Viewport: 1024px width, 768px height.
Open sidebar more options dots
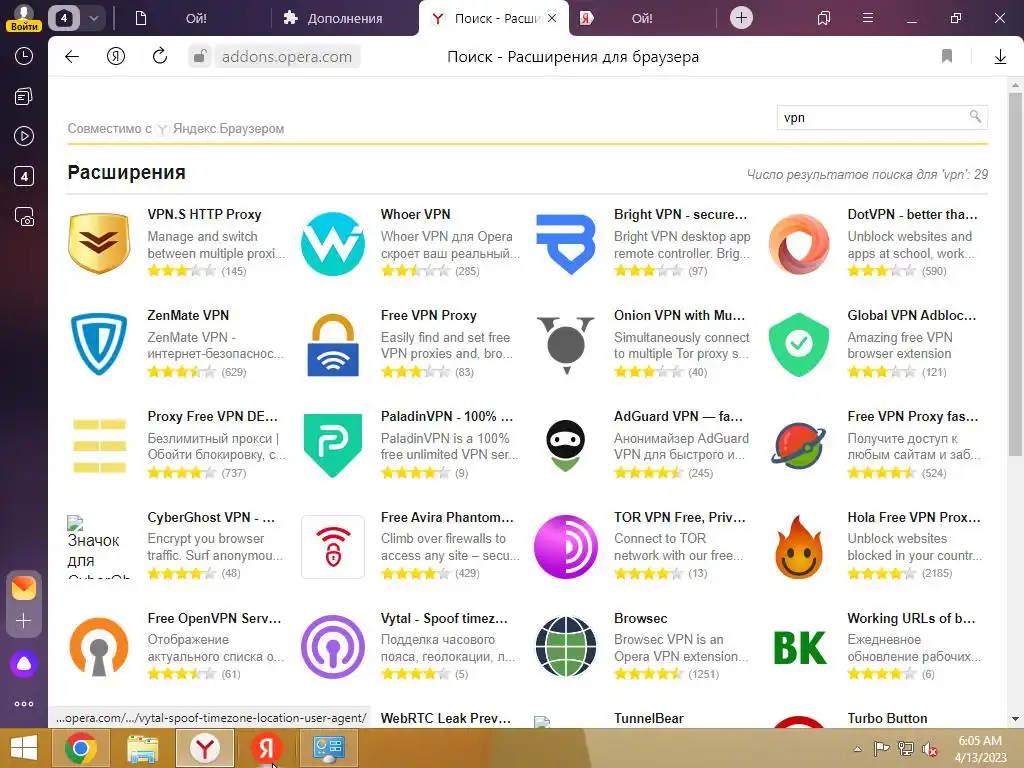coord(24,704)
